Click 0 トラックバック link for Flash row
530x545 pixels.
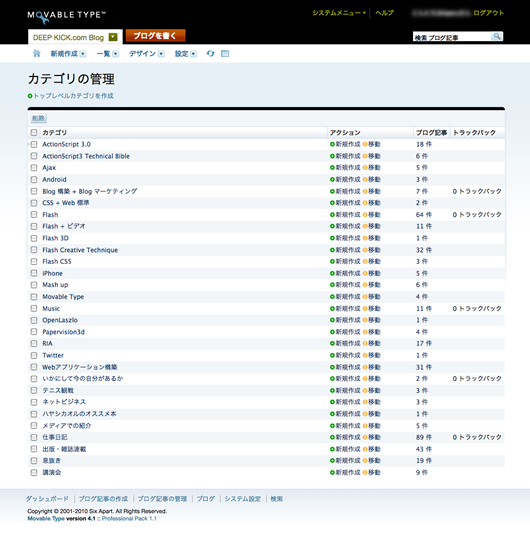477,214
